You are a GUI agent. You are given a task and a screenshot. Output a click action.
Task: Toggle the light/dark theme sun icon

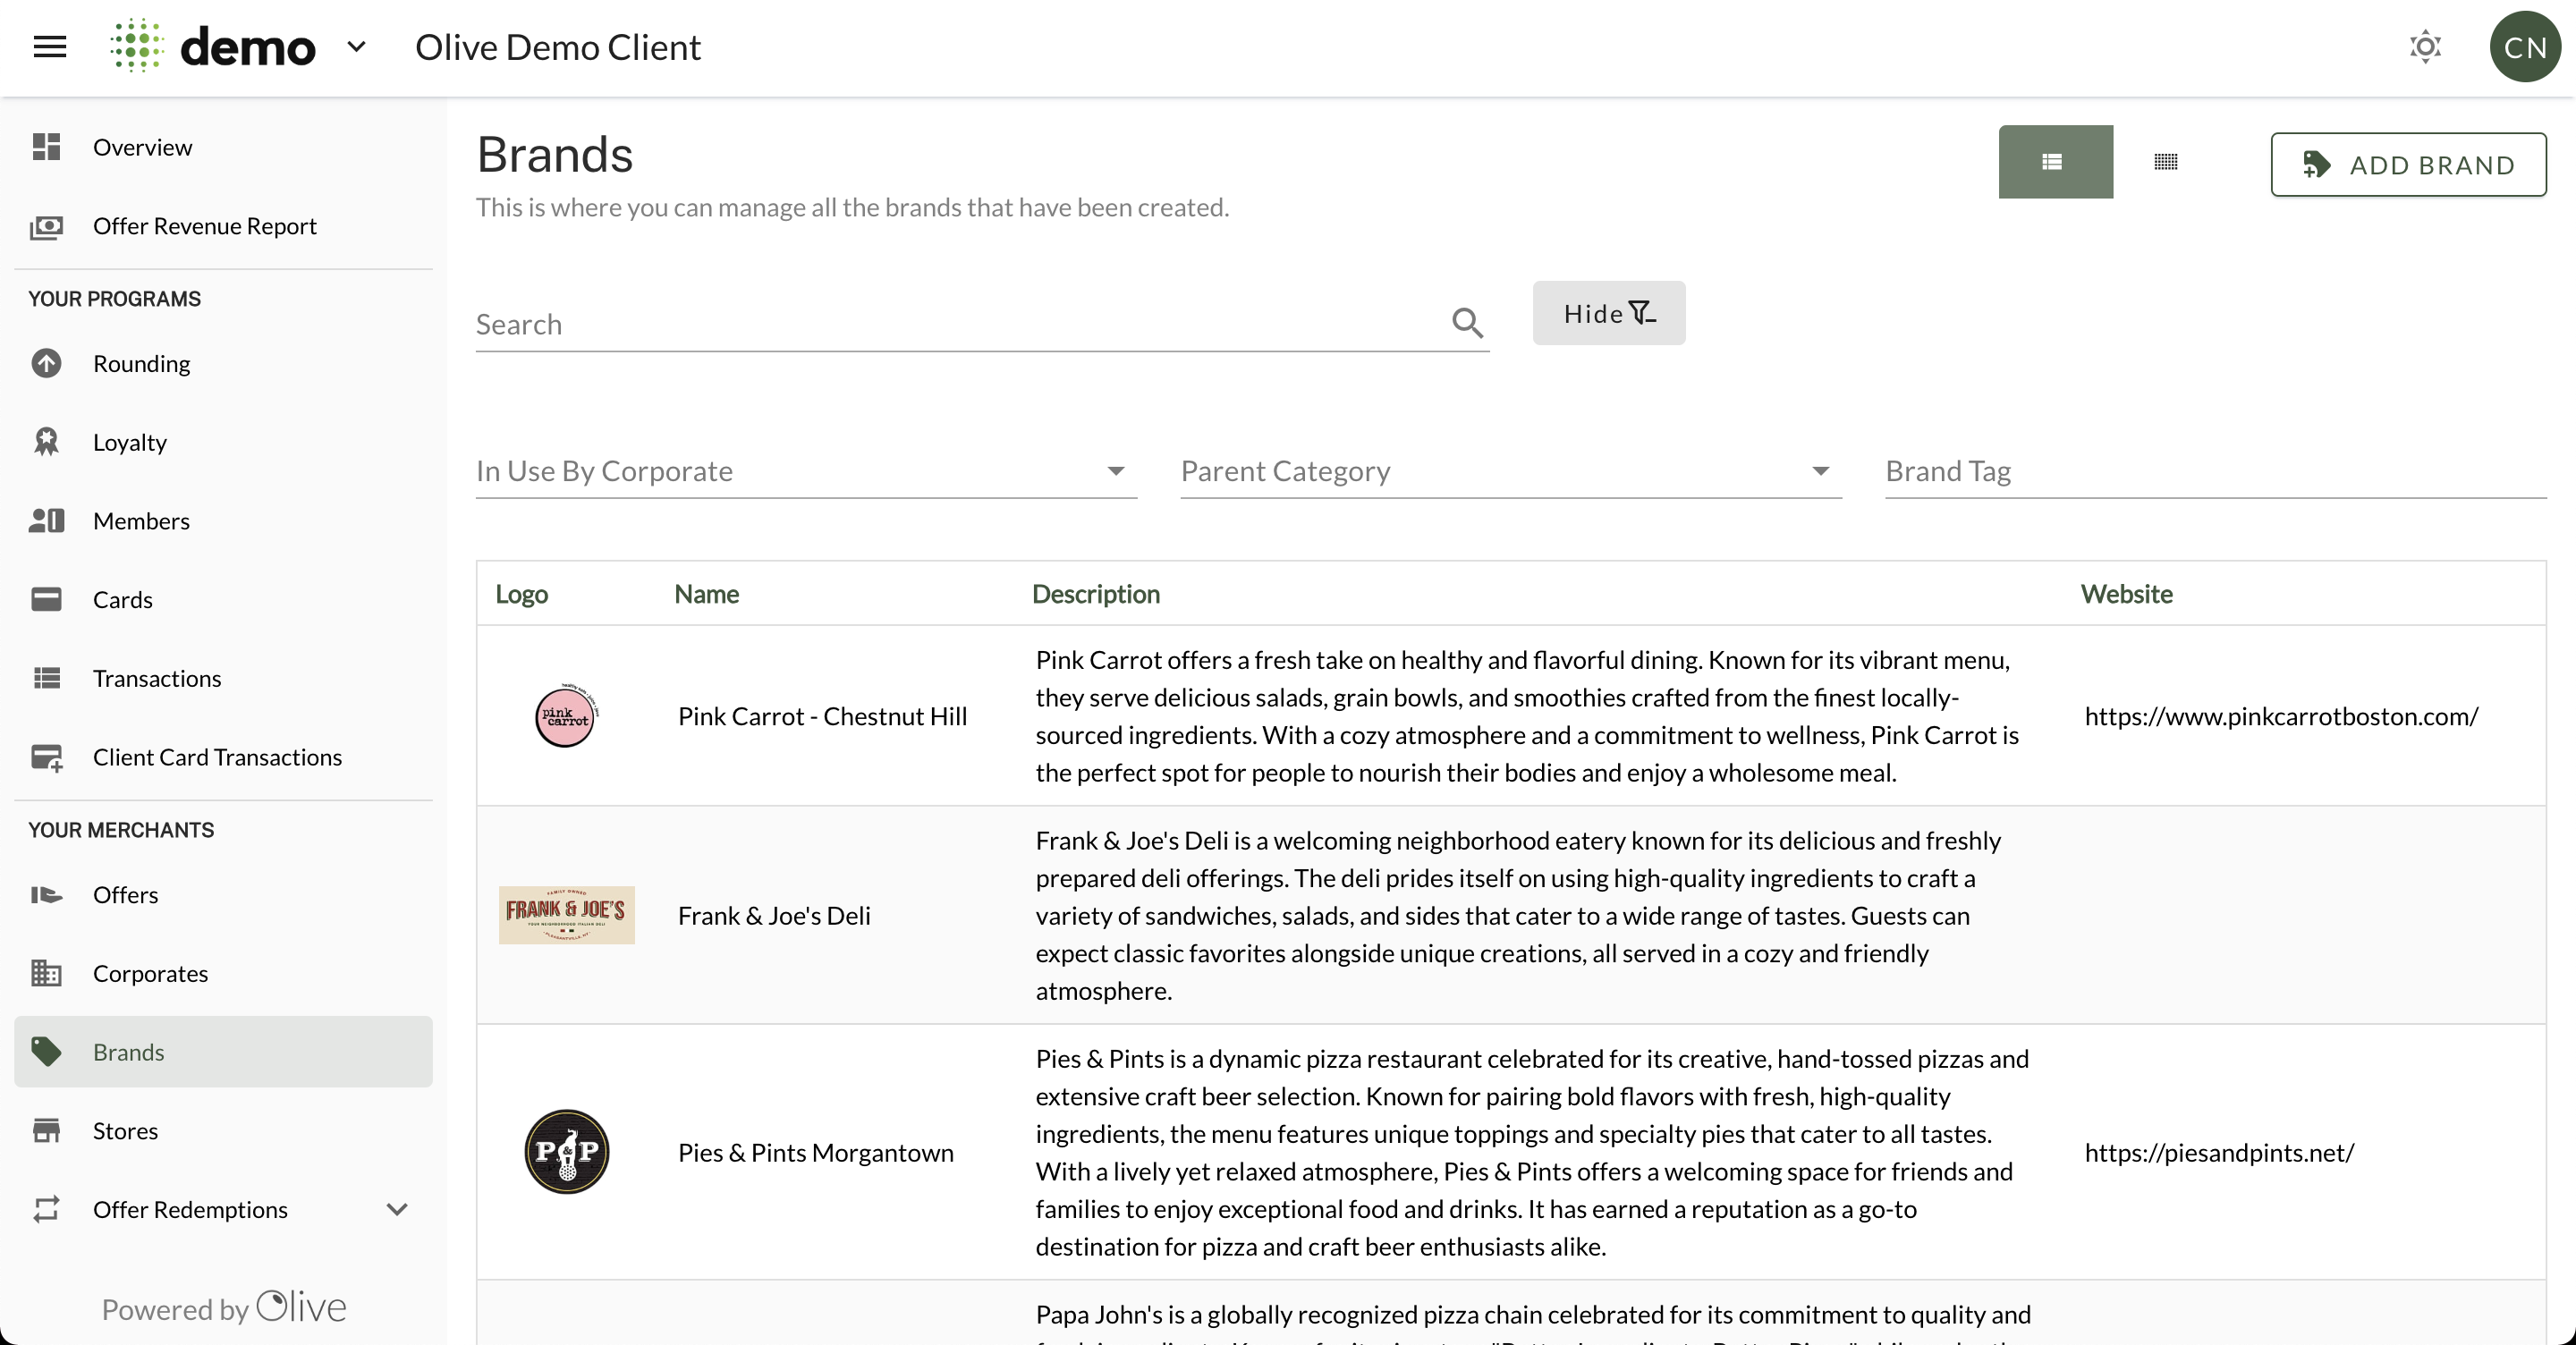pyautogui.click(x=2425, y=47)
